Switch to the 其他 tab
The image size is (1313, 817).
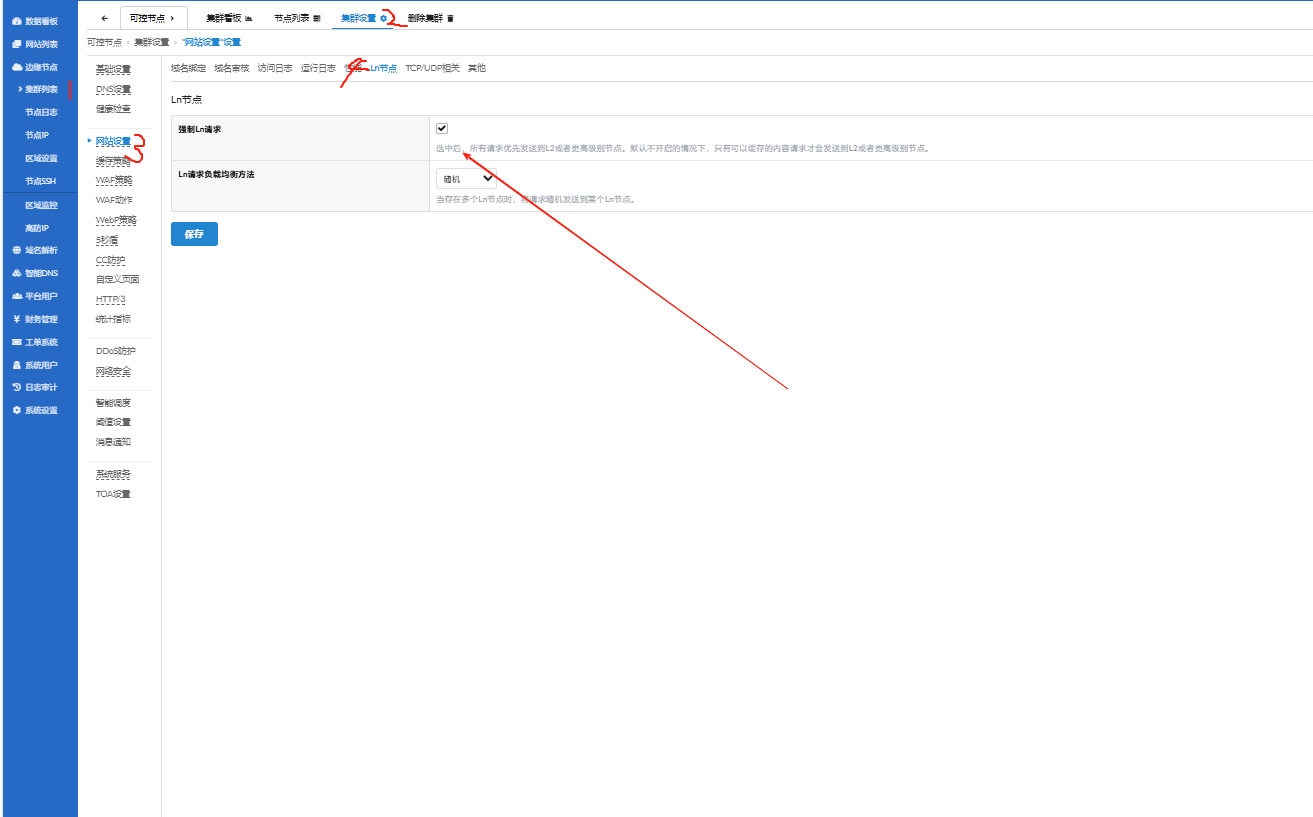point(477,68)
